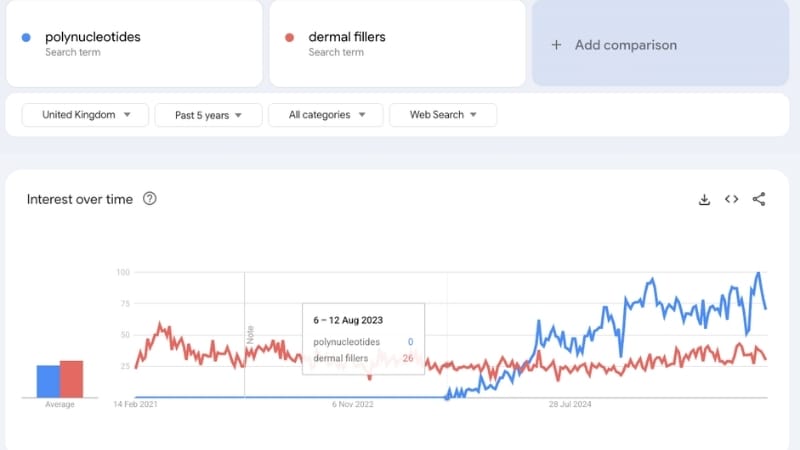Image resolution: width=800 pixels, height=450 pixels.
Task: Click the red average bar
Action: tap(71, 379)
